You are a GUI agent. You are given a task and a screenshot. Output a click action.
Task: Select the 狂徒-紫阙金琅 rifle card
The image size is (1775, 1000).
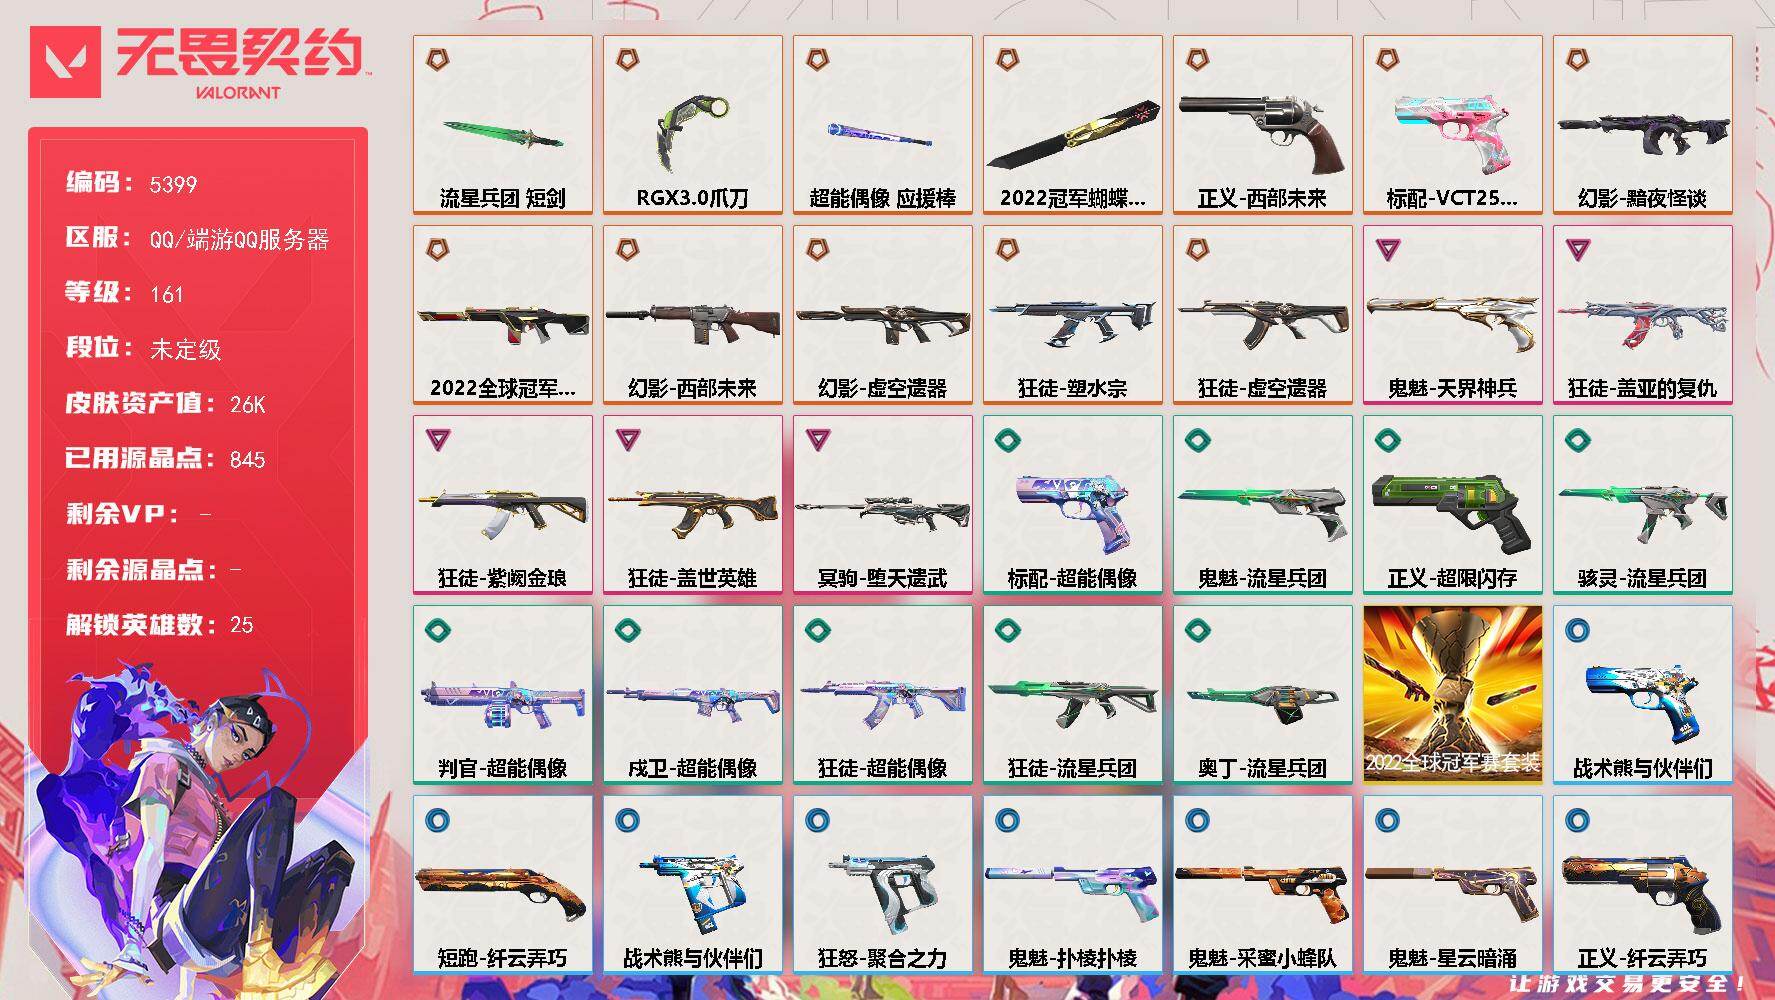503,505
